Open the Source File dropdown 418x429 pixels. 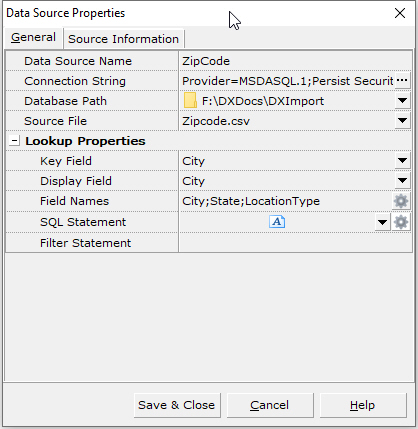coord(402,121)
